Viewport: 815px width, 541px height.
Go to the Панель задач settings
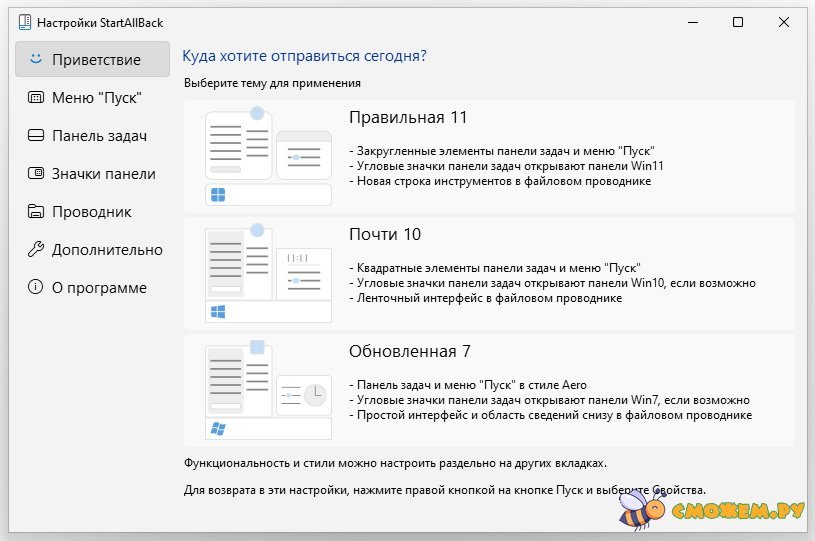click(x=99, y=135)
